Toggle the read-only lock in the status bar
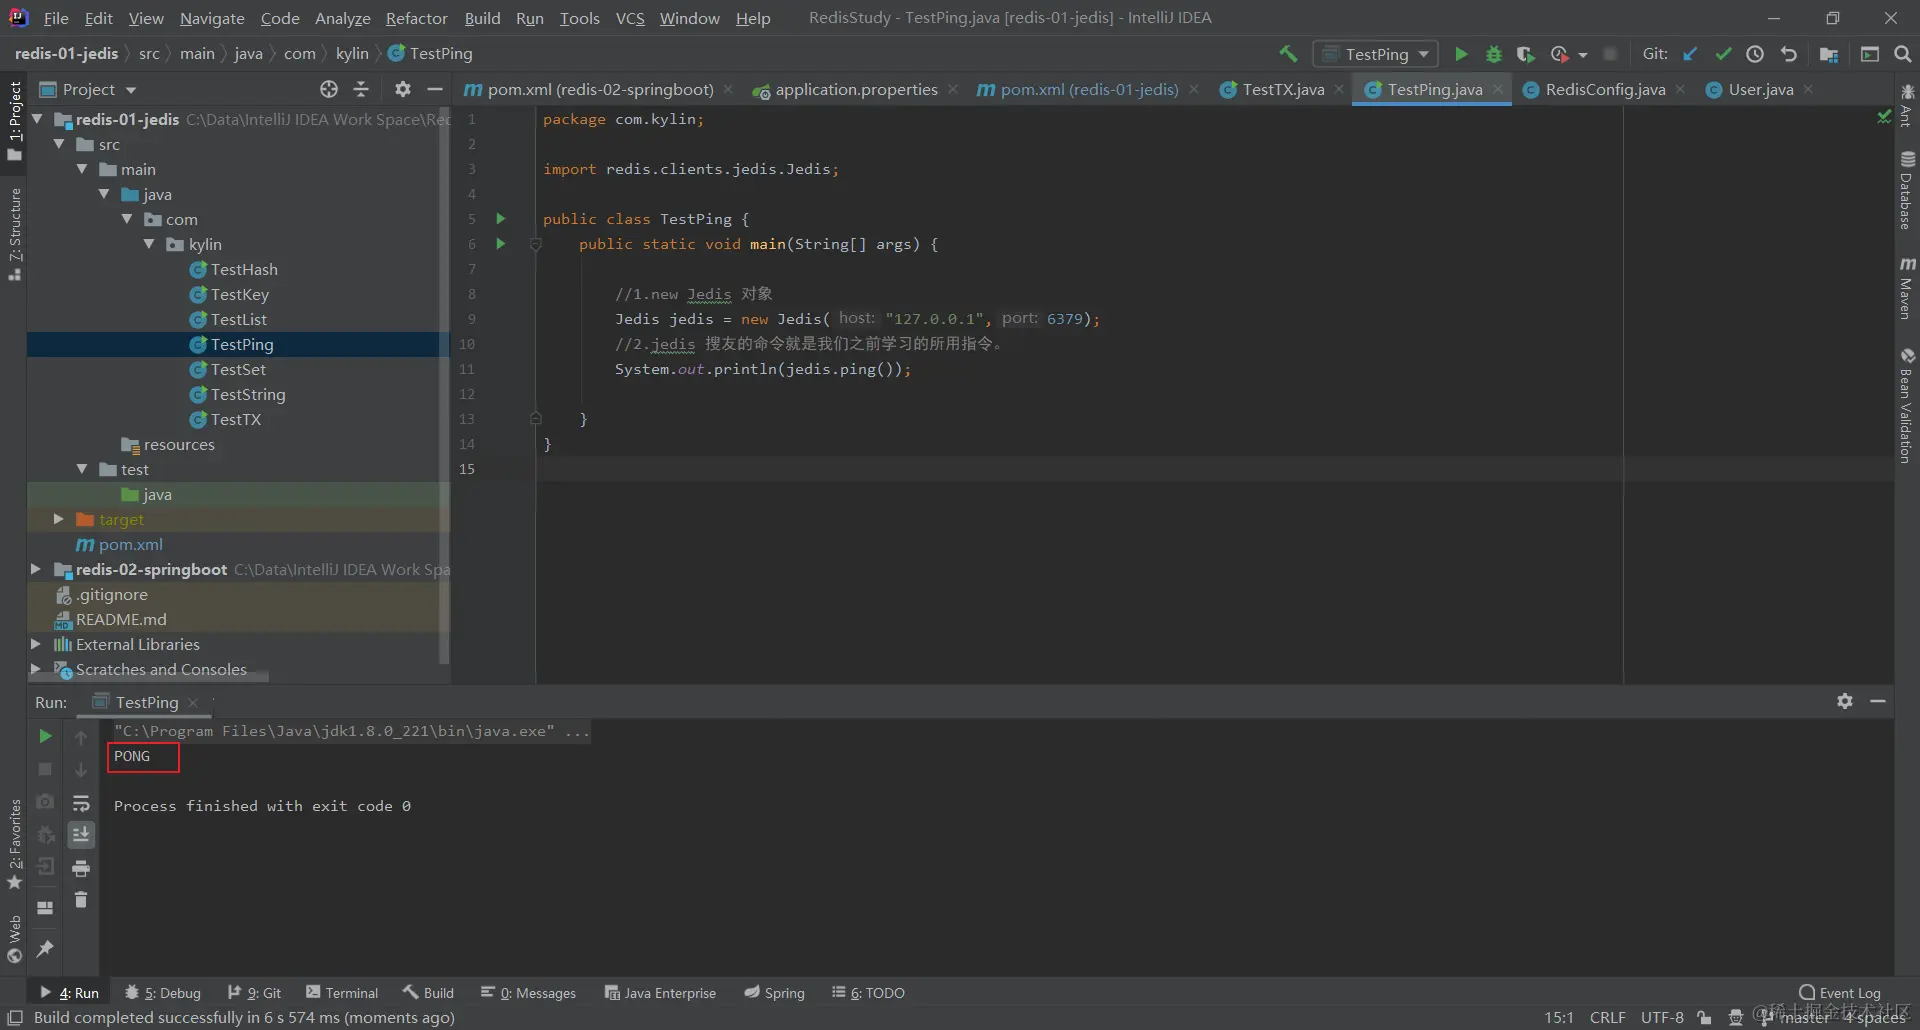This screenshot has width=1920, height=1030. click(1704, 1017)
